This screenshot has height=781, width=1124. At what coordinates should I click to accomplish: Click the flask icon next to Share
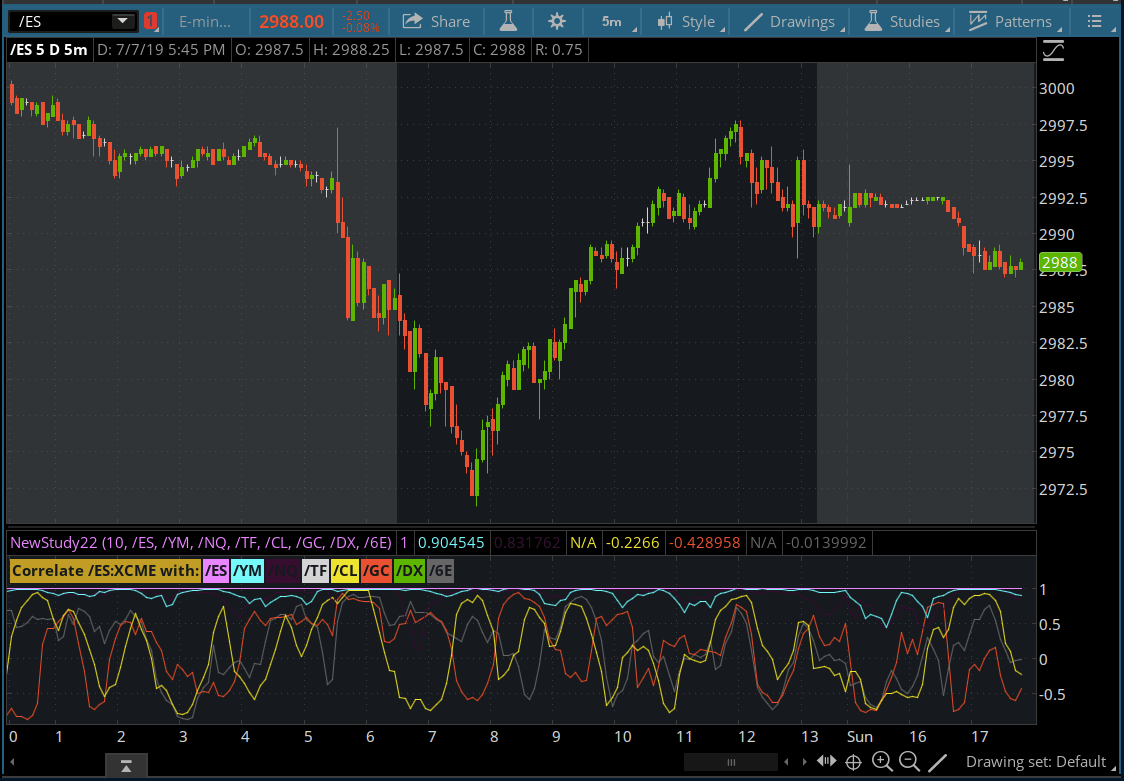[508, 20]
